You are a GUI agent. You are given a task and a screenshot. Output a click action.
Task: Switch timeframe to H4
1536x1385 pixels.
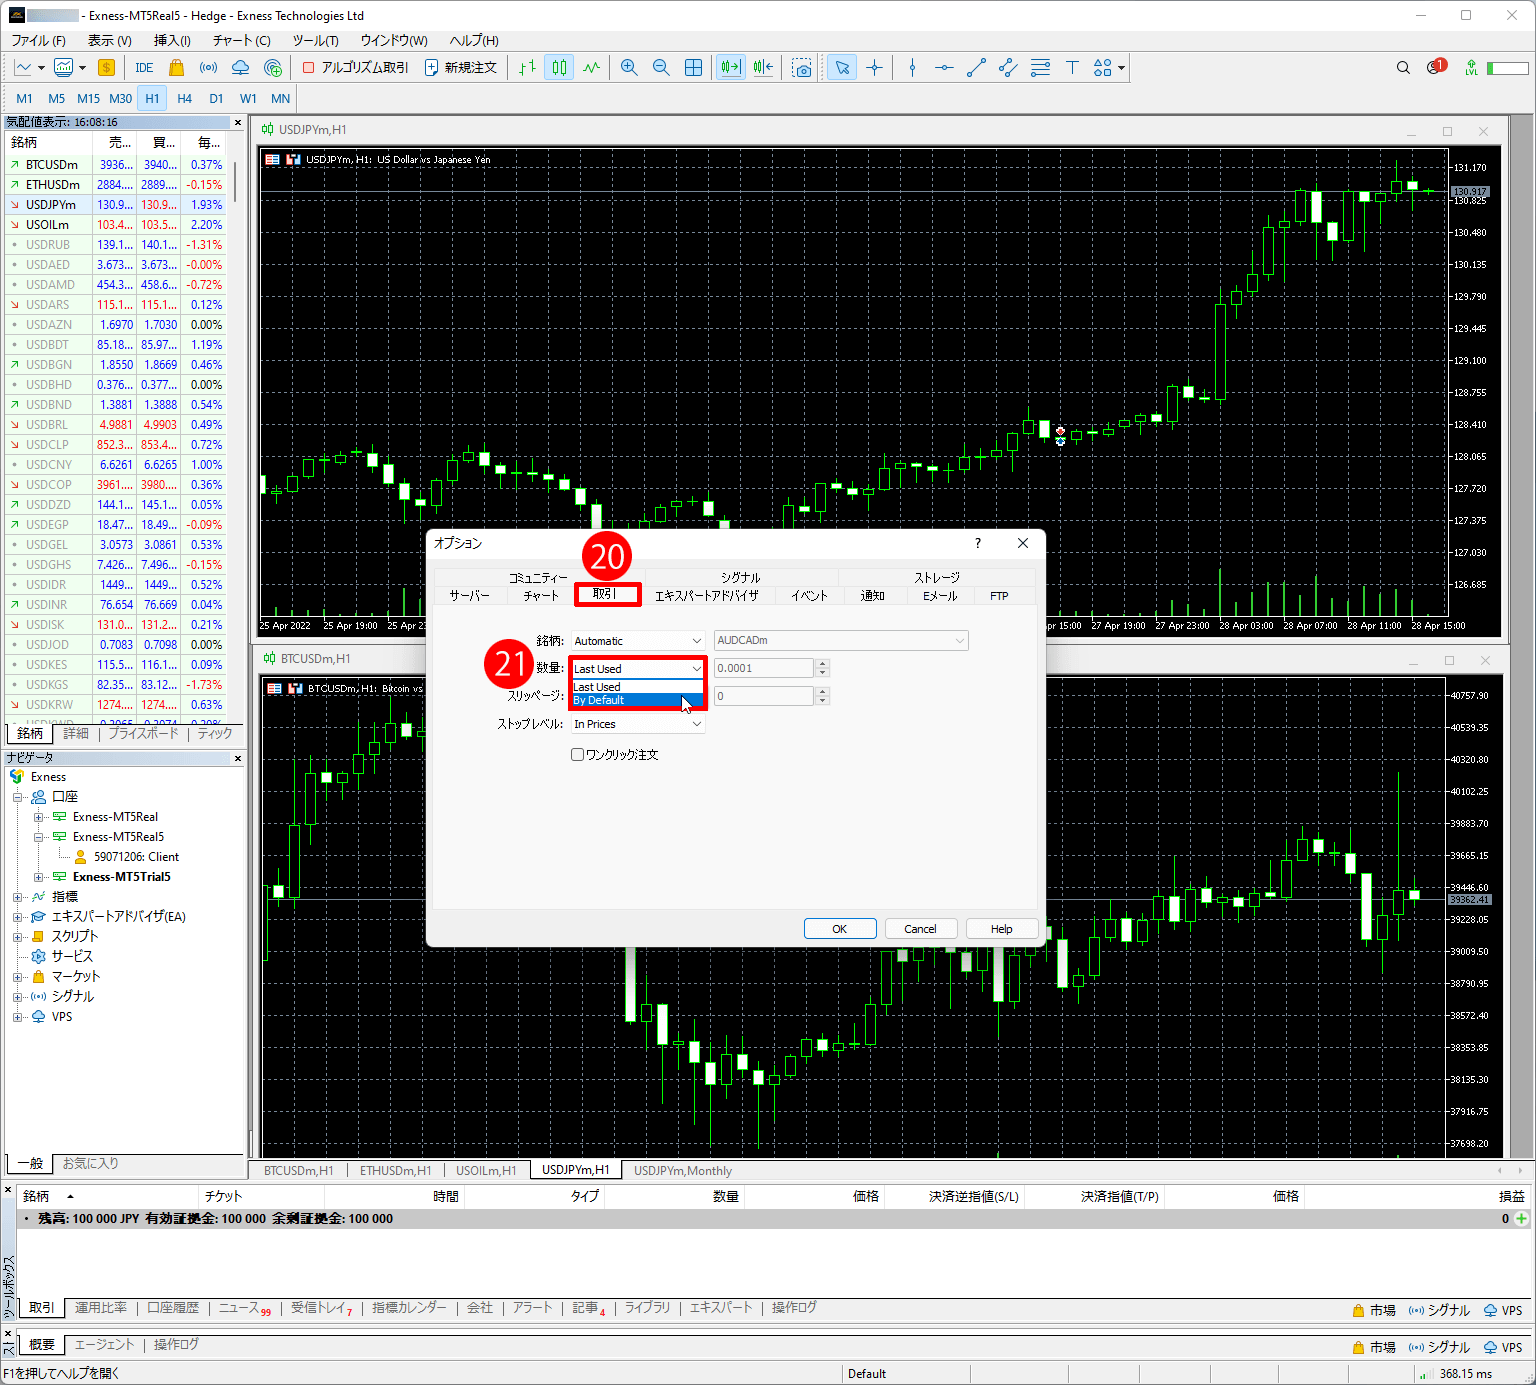[184, 99]
